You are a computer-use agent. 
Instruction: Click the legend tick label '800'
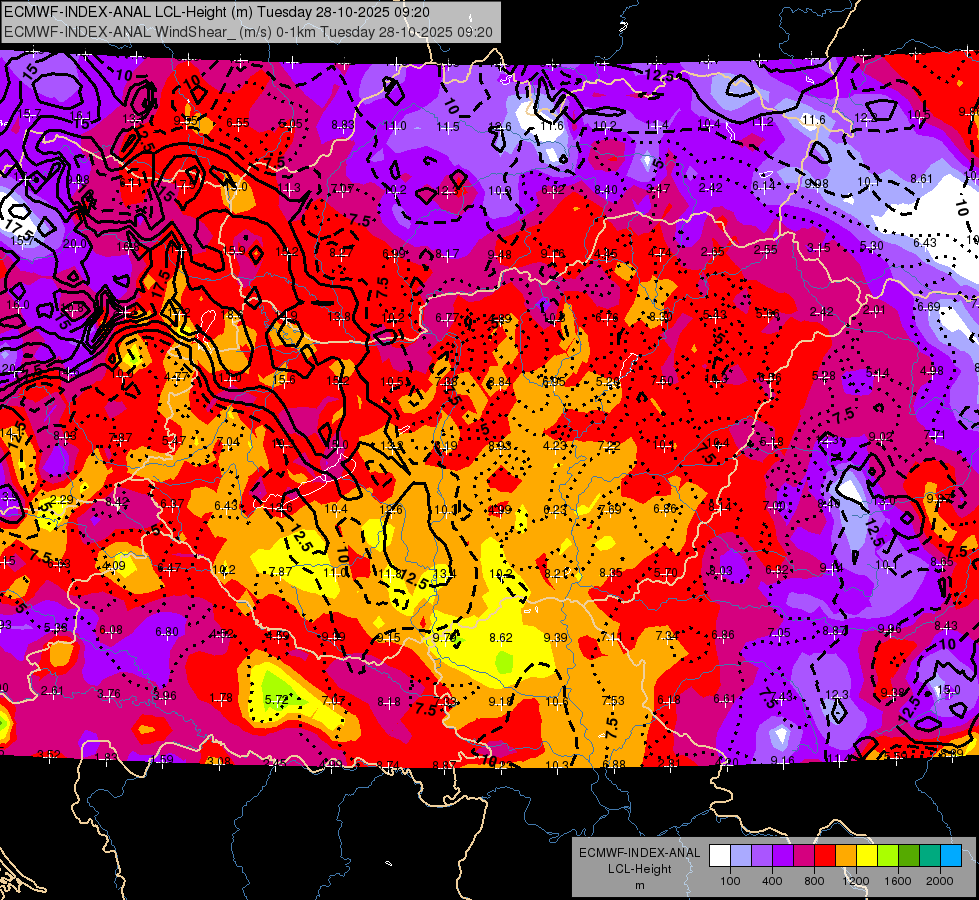coord(814,881)
